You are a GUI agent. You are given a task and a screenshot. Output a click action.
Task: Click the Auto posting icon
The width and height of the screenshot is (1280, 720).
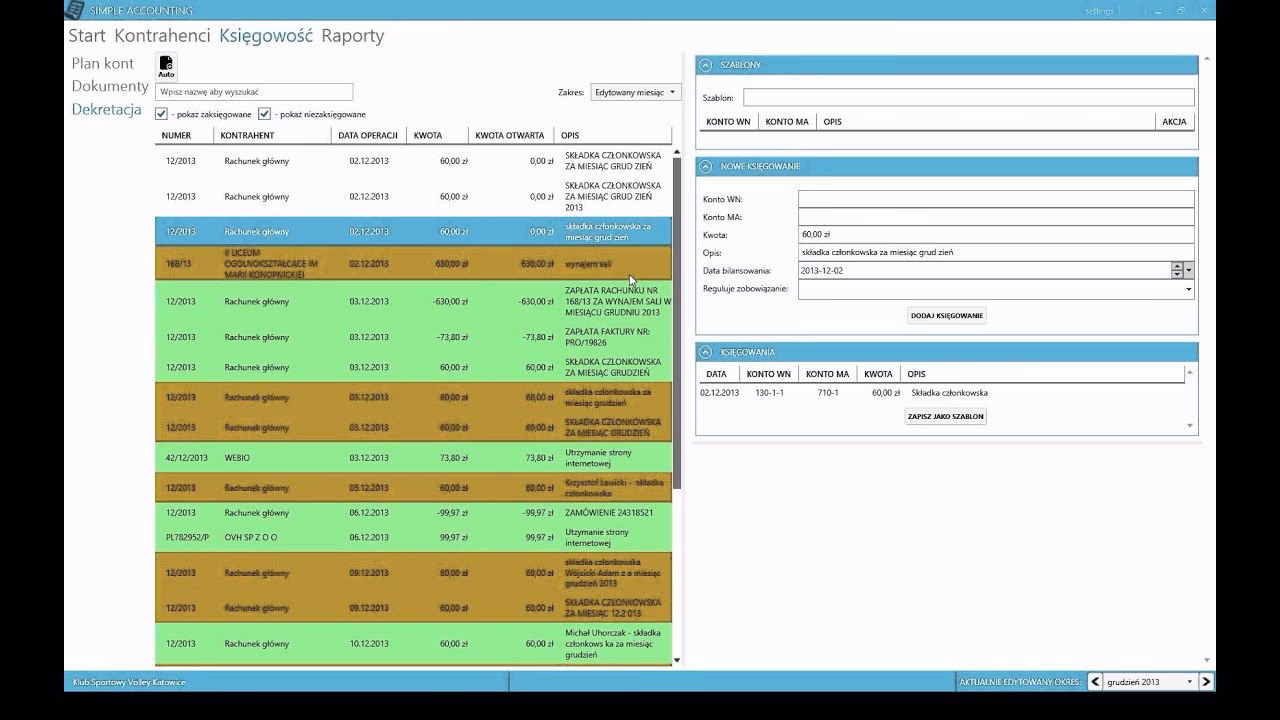click(x=166, y=66)
